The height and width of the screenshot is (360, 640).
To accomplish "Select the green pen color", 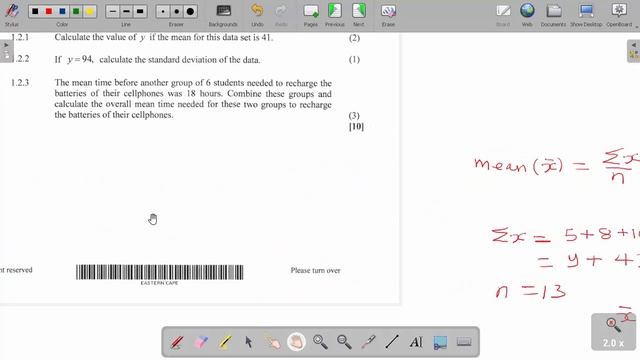I will click(x=76, y=11).
